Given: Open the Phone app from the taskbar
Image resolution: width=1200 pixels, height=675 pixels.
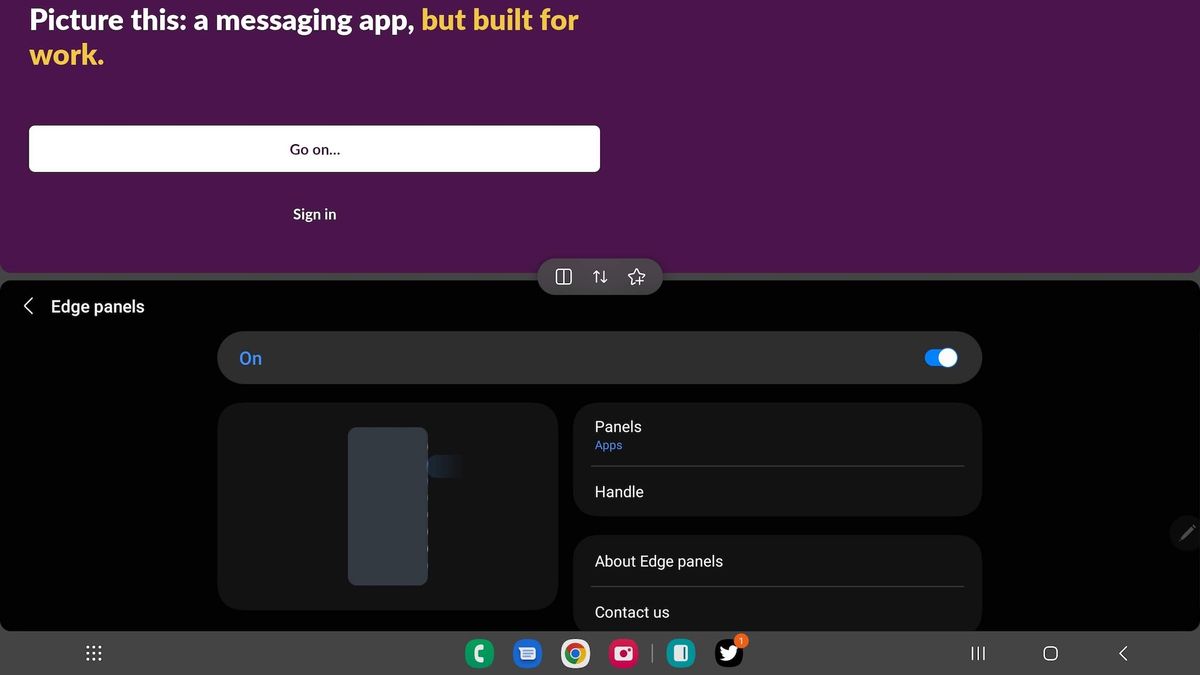Looking at the screenshot, I should coord(479,652).
